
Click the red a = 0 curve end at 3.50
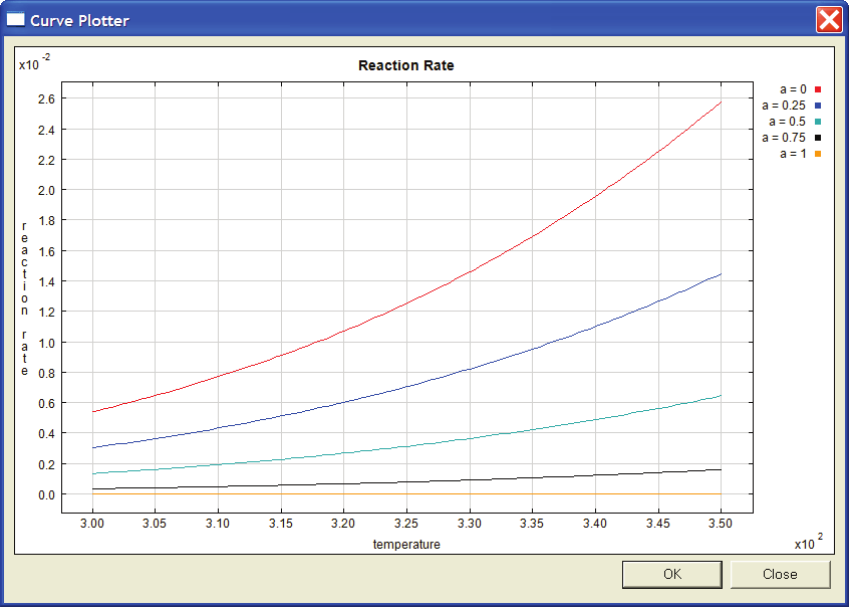(721, 102)
